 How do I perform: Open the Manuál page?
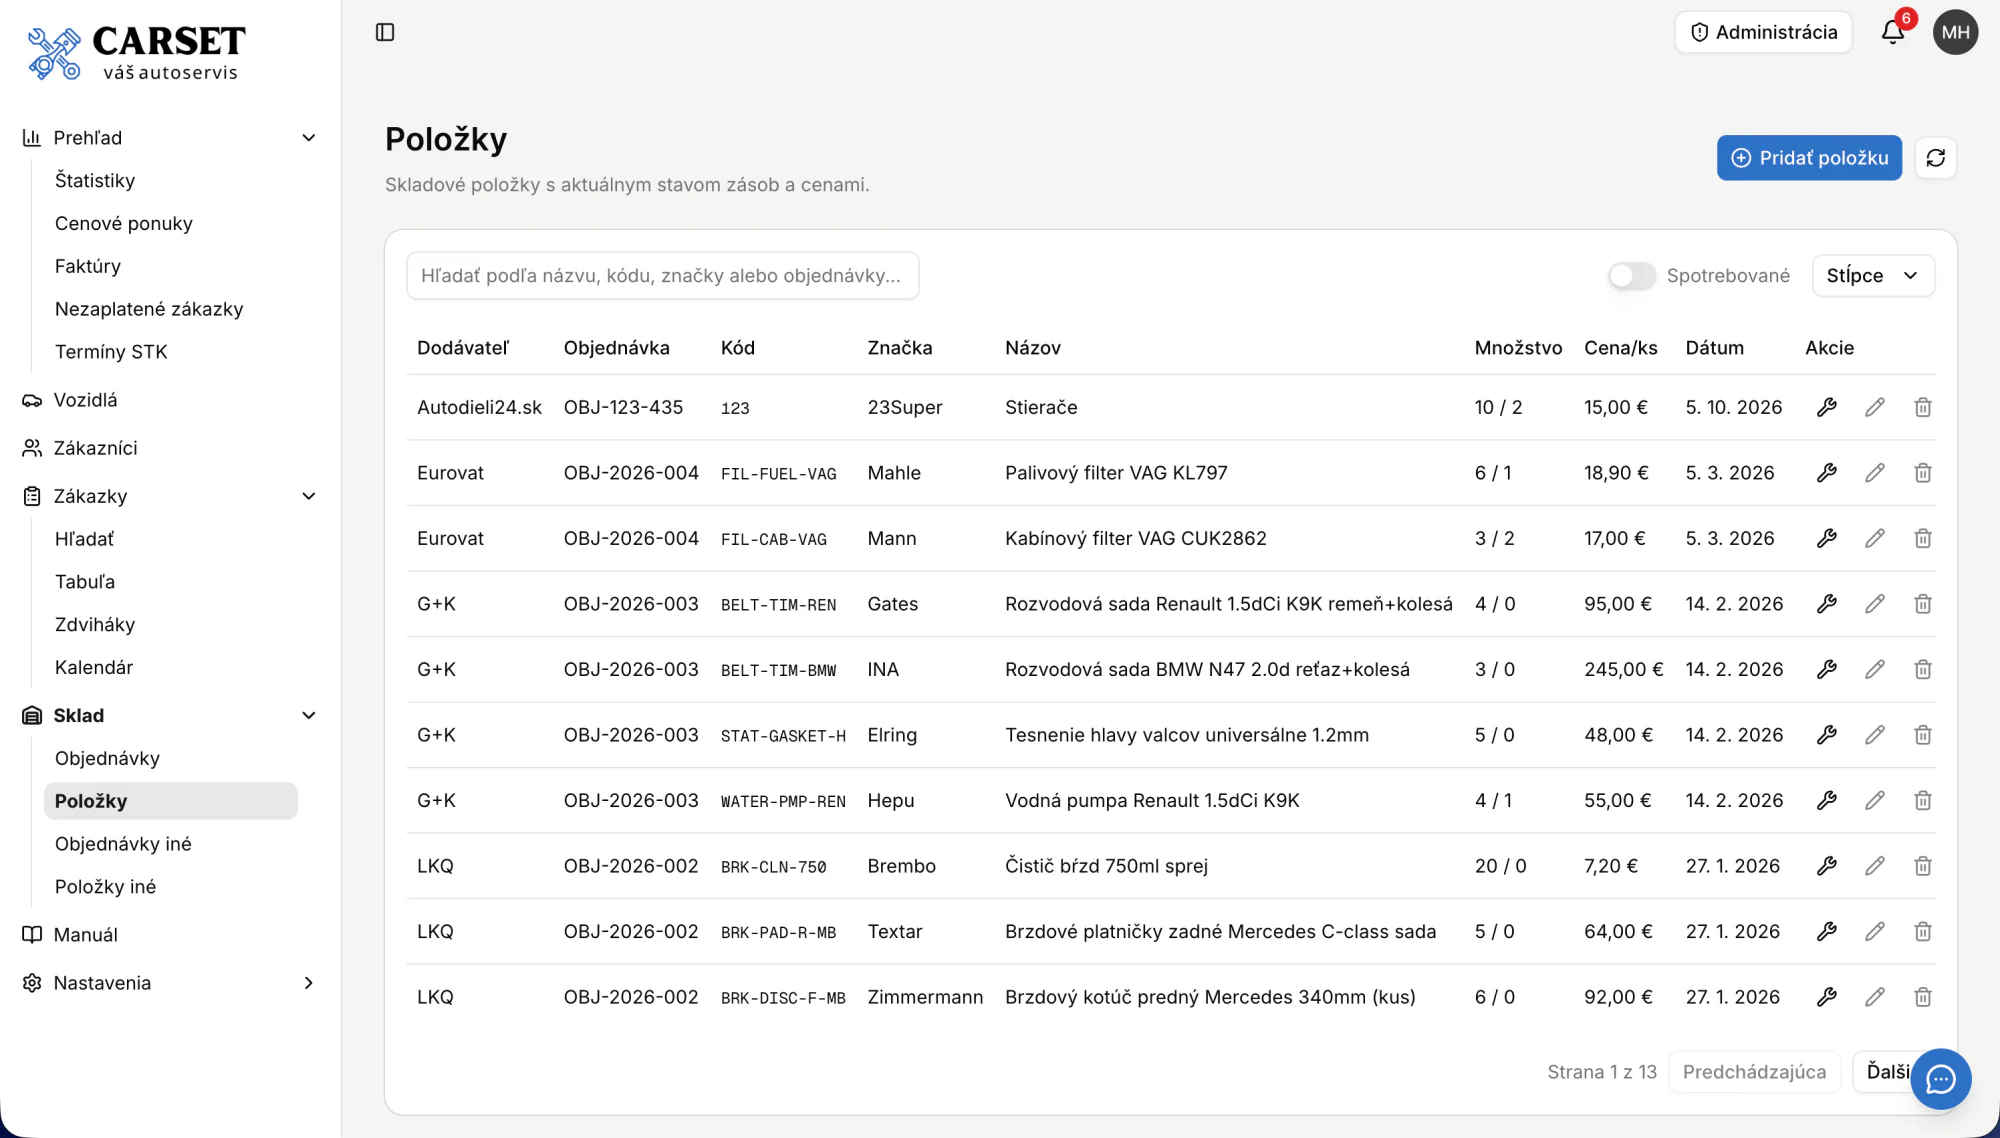[x=85, y=935]
